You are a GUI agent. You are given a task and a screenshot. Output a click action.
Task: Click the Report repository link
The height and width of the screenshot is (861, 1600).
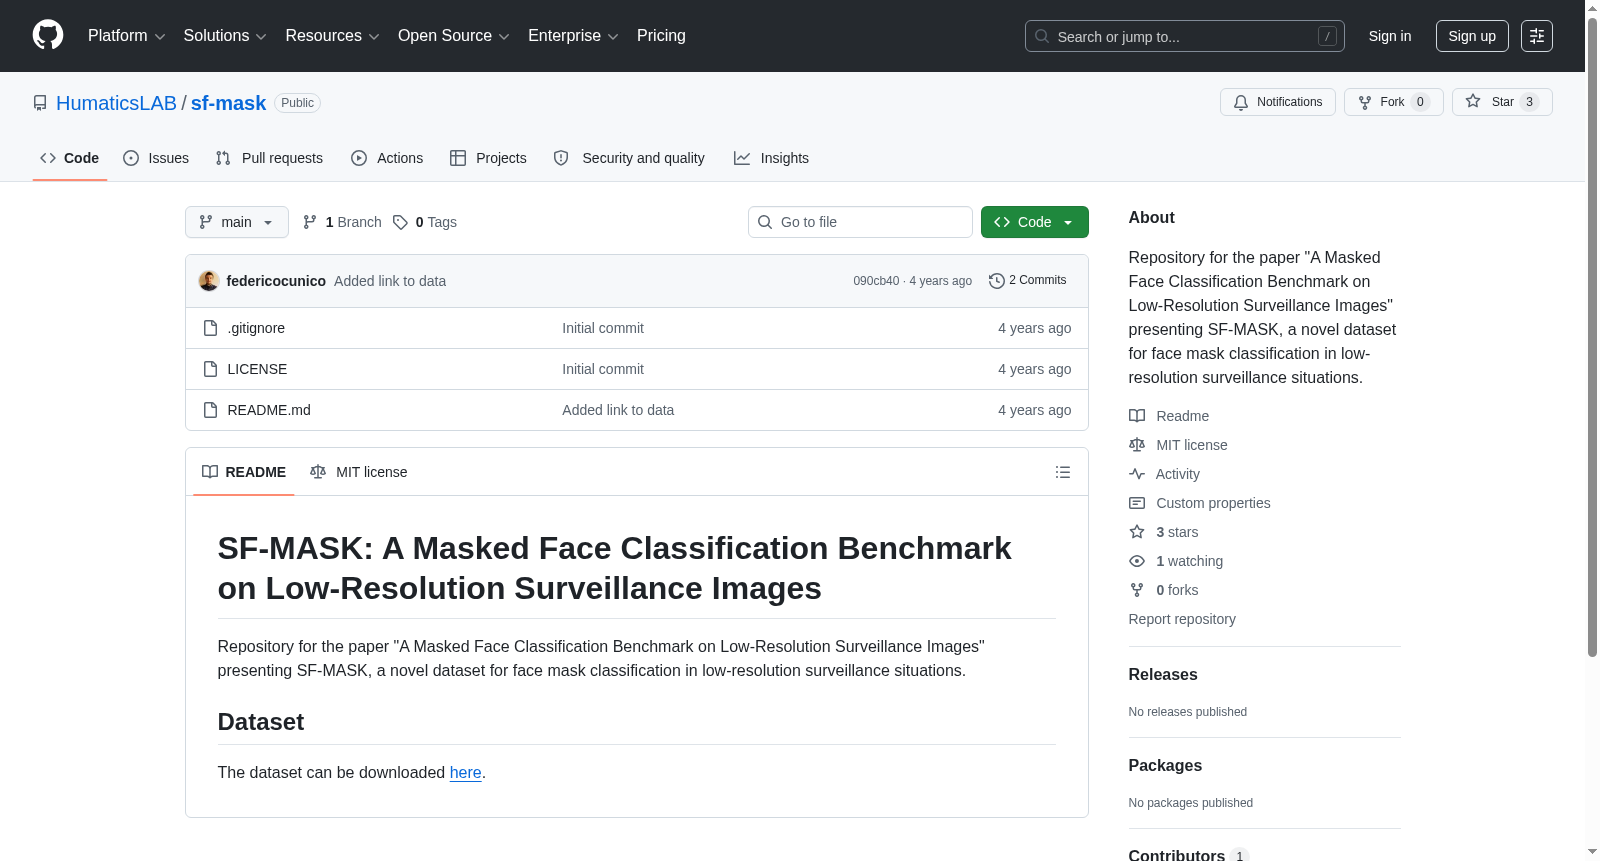(x=1182, y=619)
